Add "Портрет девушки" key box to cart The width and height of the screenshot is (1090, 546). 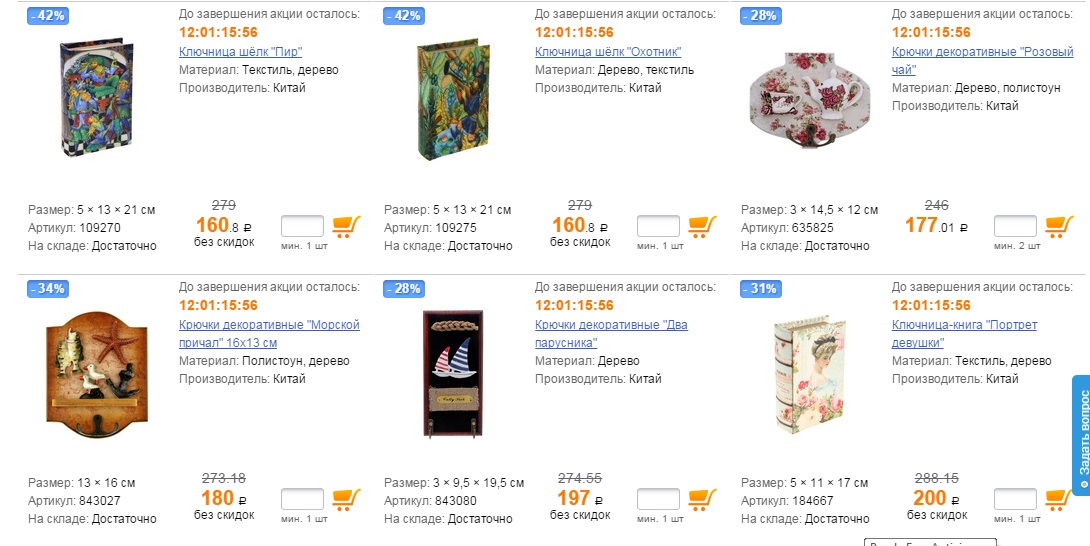coord(1059,499)
